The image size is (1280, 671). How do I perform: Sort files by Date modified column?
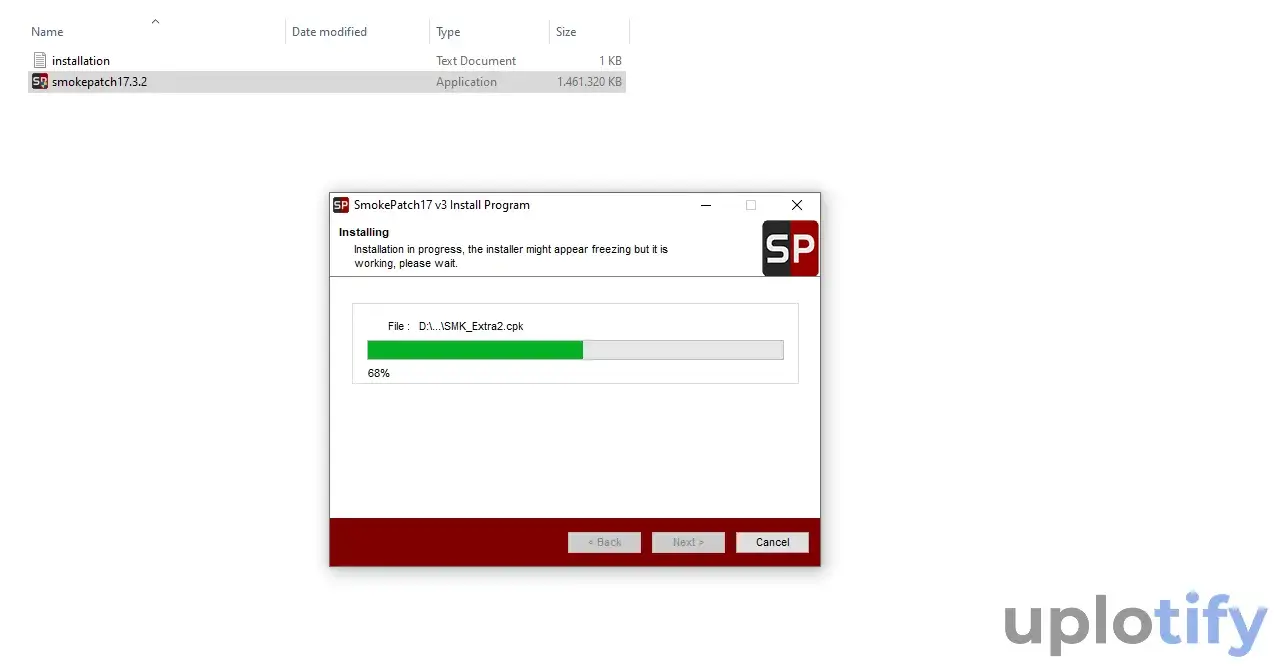pos(329,32)
